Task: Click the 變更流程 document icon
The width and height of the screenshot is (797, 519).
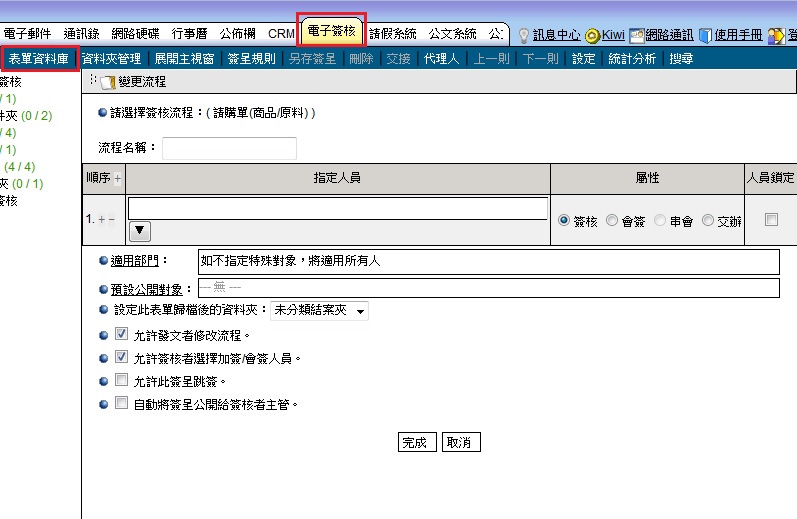Action: (x=108, y=81)
